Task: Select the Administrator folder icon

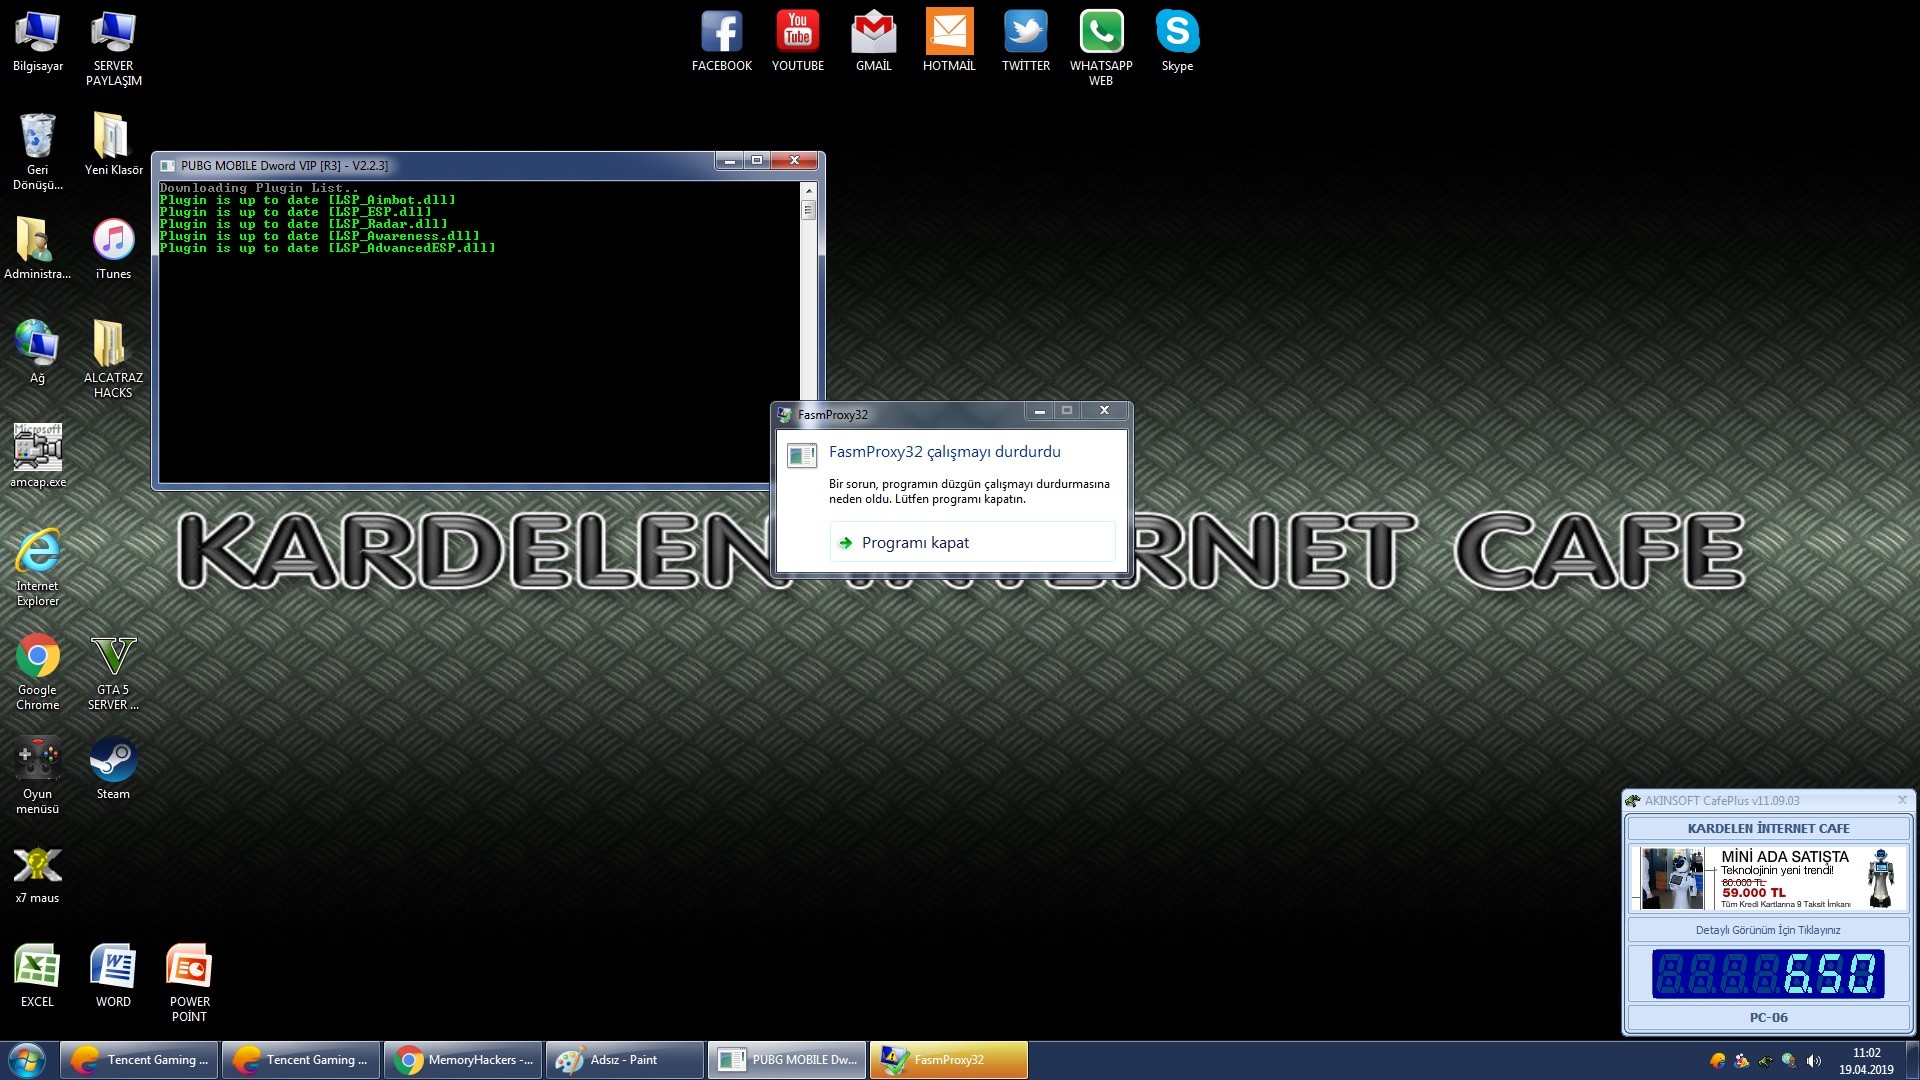Action: pos(37,249)
